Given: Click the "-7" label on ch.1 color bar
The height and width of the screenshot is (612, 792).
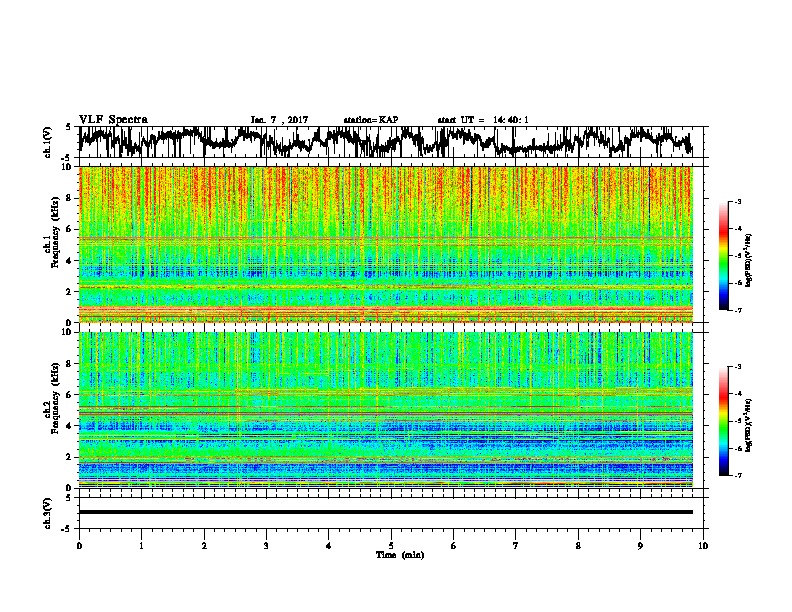Looking at the screenshot, I should (737, 310).
